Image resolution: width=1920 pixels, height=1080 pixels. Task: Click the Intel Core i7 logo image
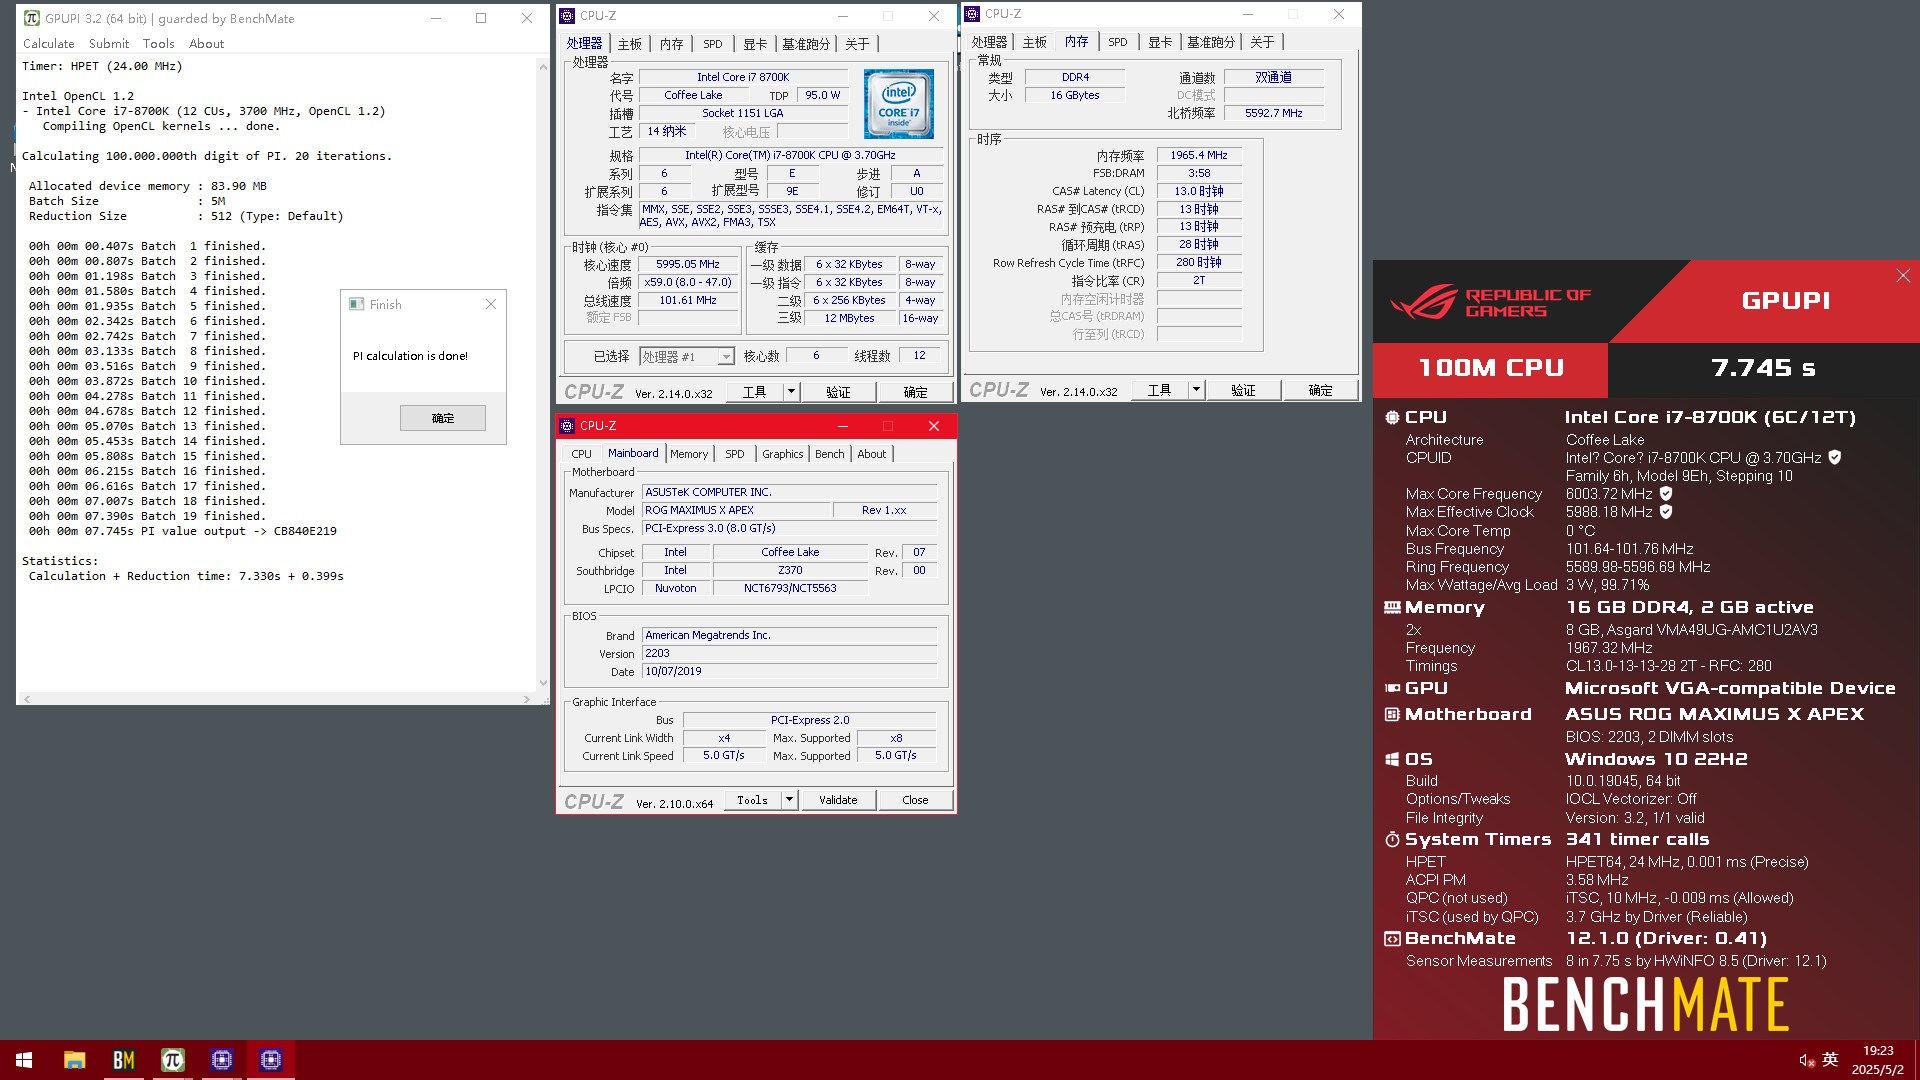898,104
